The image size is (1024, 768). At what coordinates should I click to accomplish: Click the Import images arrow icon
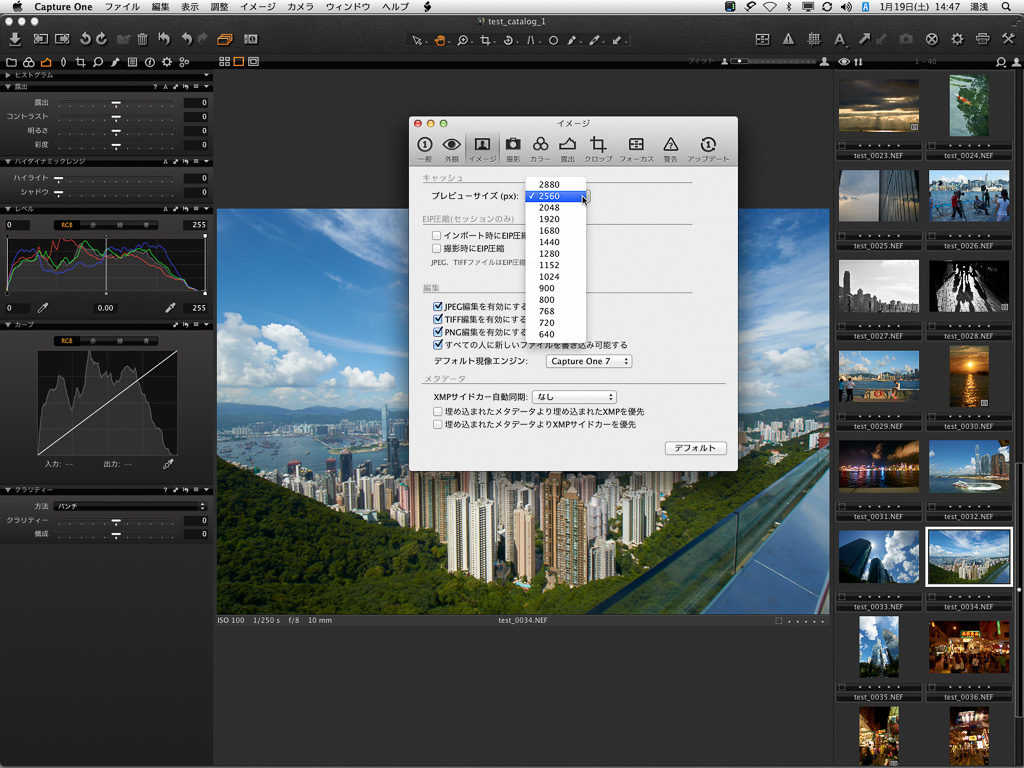(15, 39)
